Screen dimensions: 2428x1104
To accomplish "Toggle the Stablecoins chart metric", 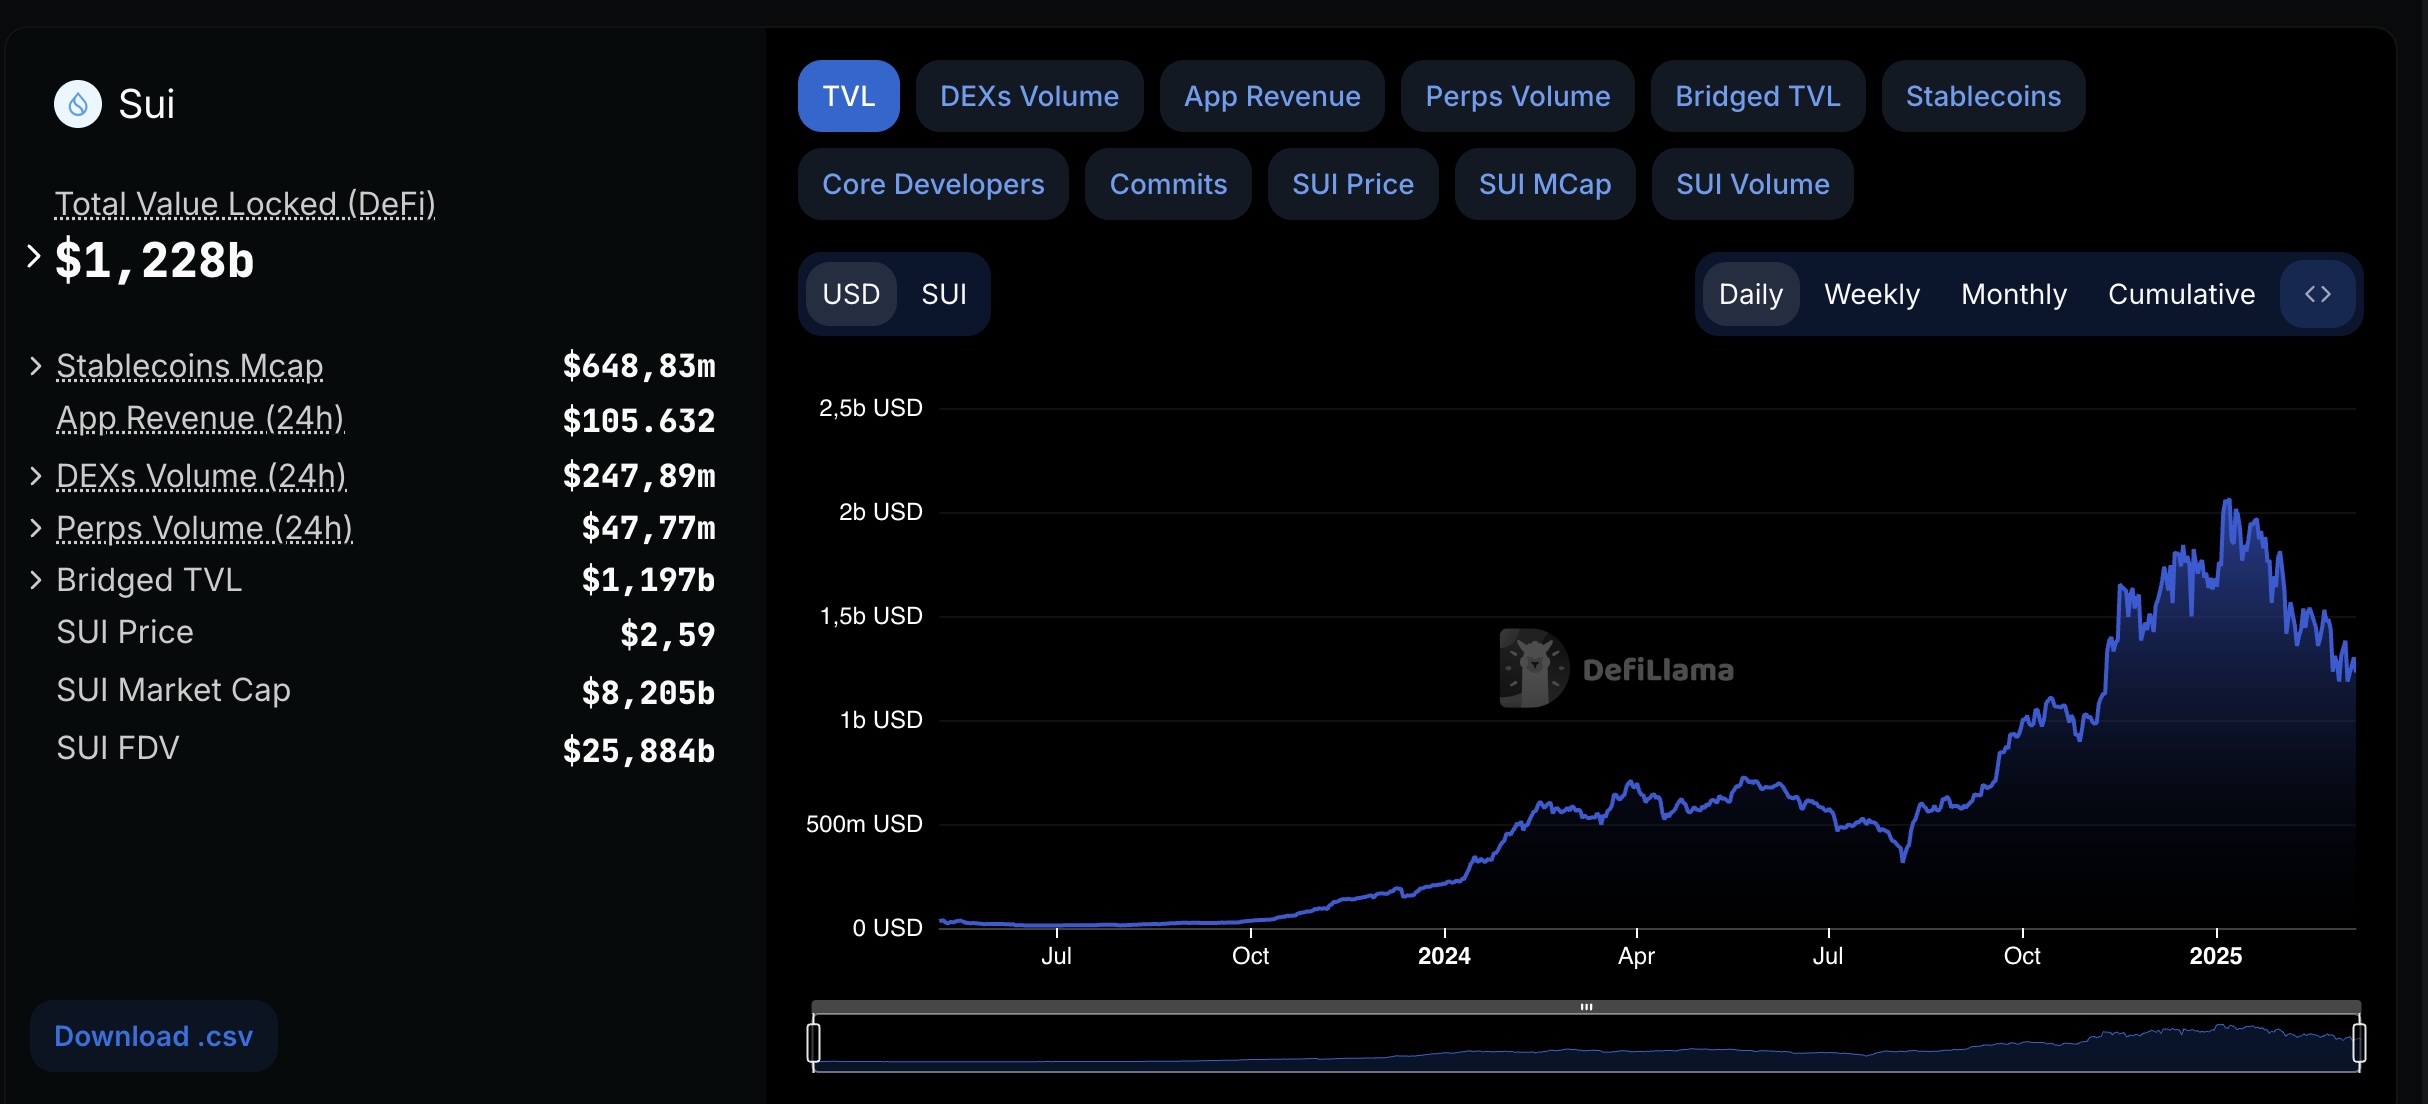I will click(1983, 96).
